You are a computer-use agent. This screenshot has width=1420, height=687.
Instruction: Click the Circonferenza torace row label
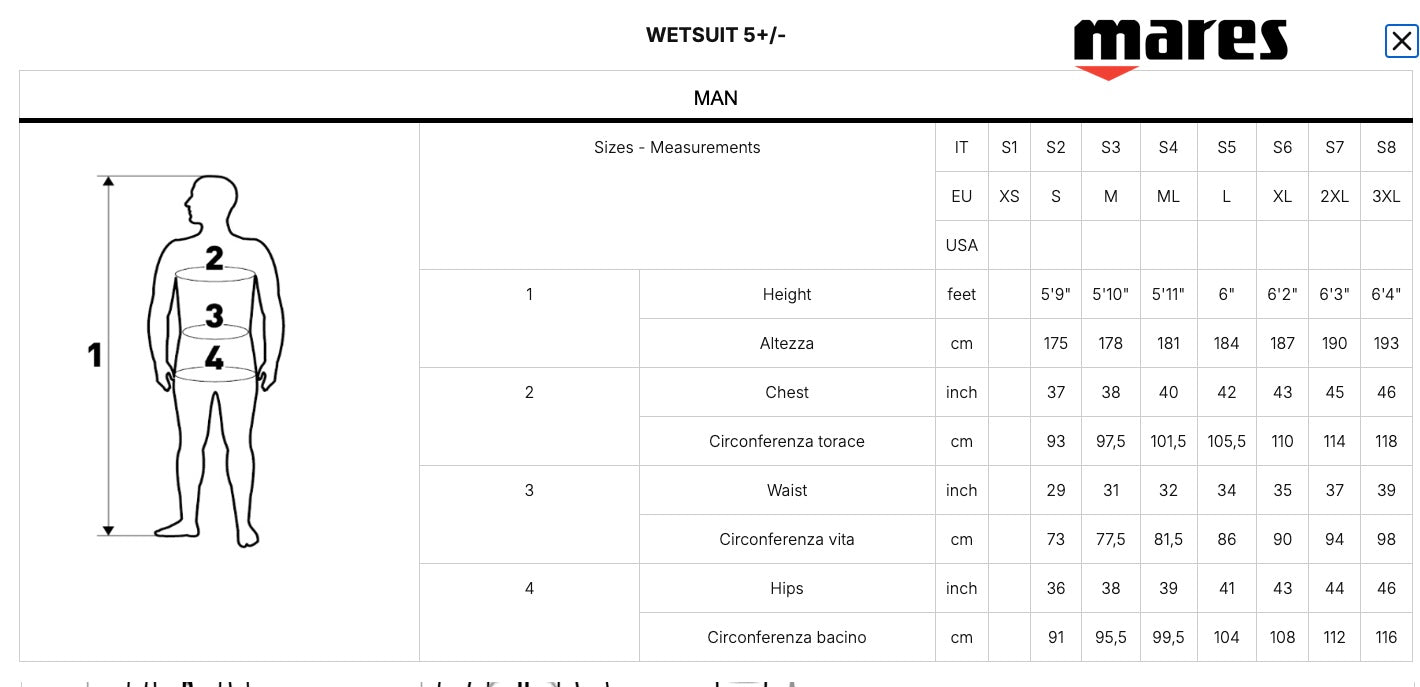(787, 441)
